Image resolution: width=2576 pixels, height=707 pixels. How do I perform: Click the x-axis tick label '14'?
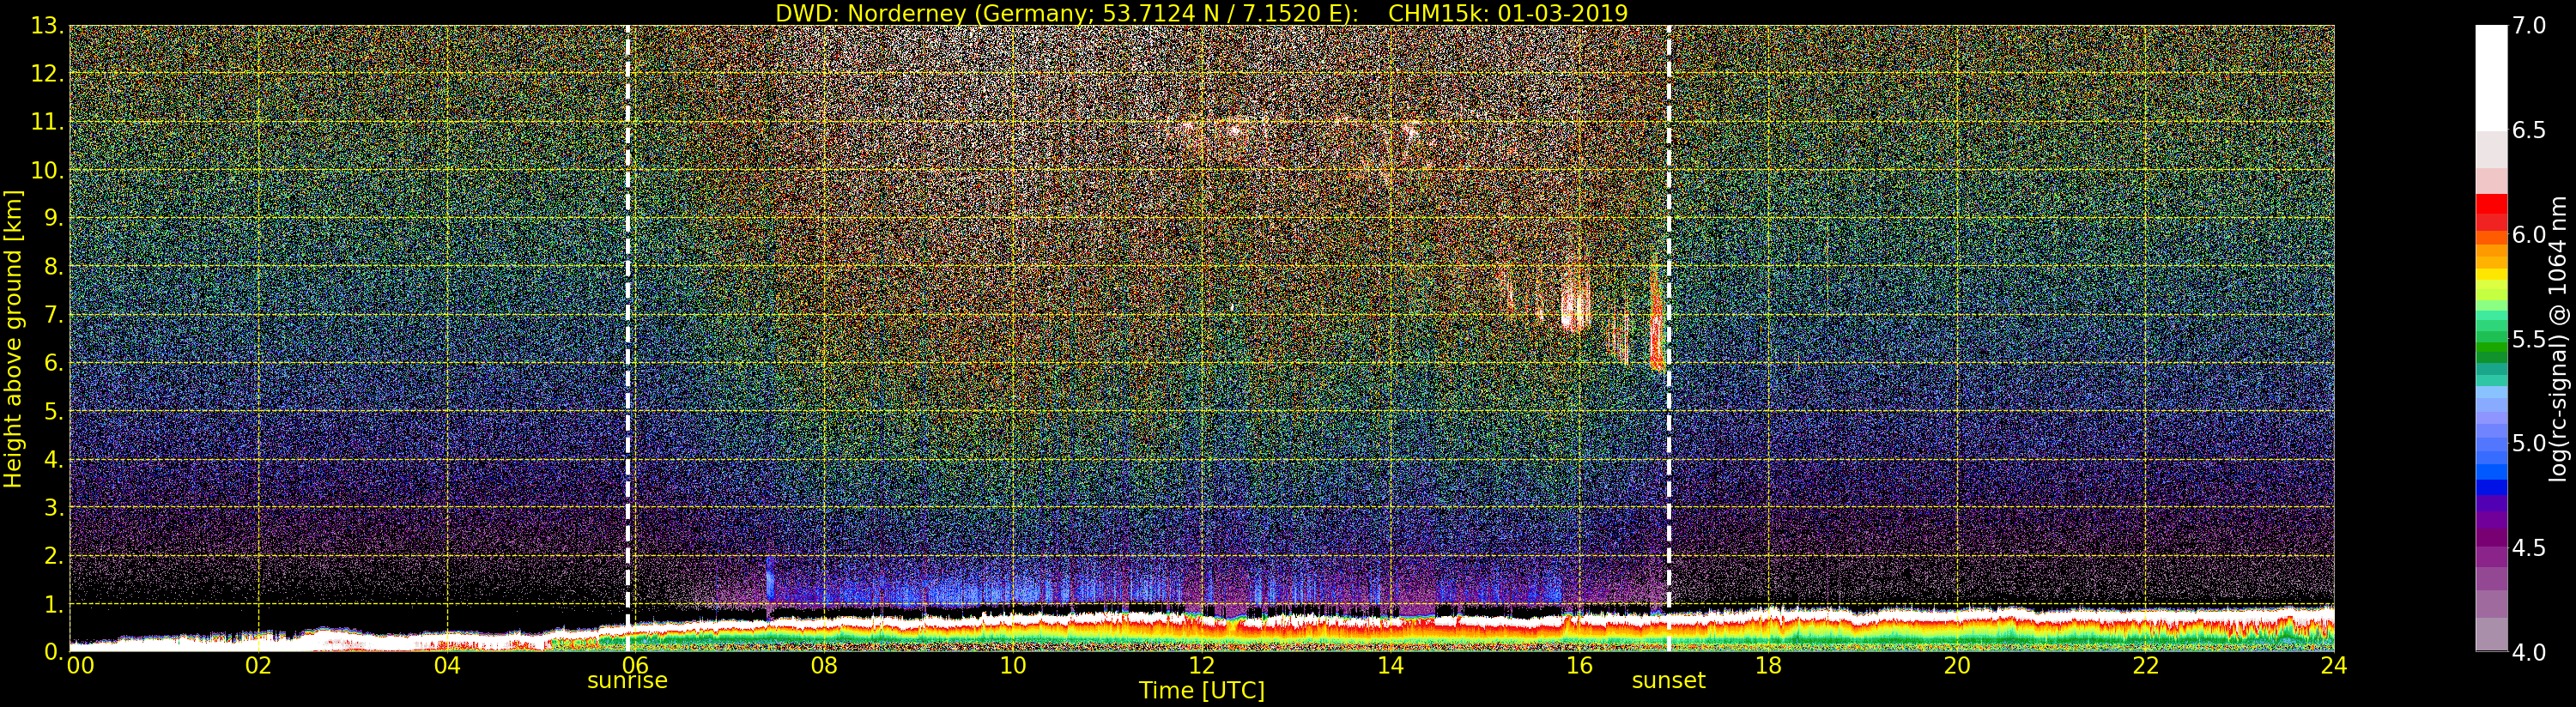(x=1390, y=666)
